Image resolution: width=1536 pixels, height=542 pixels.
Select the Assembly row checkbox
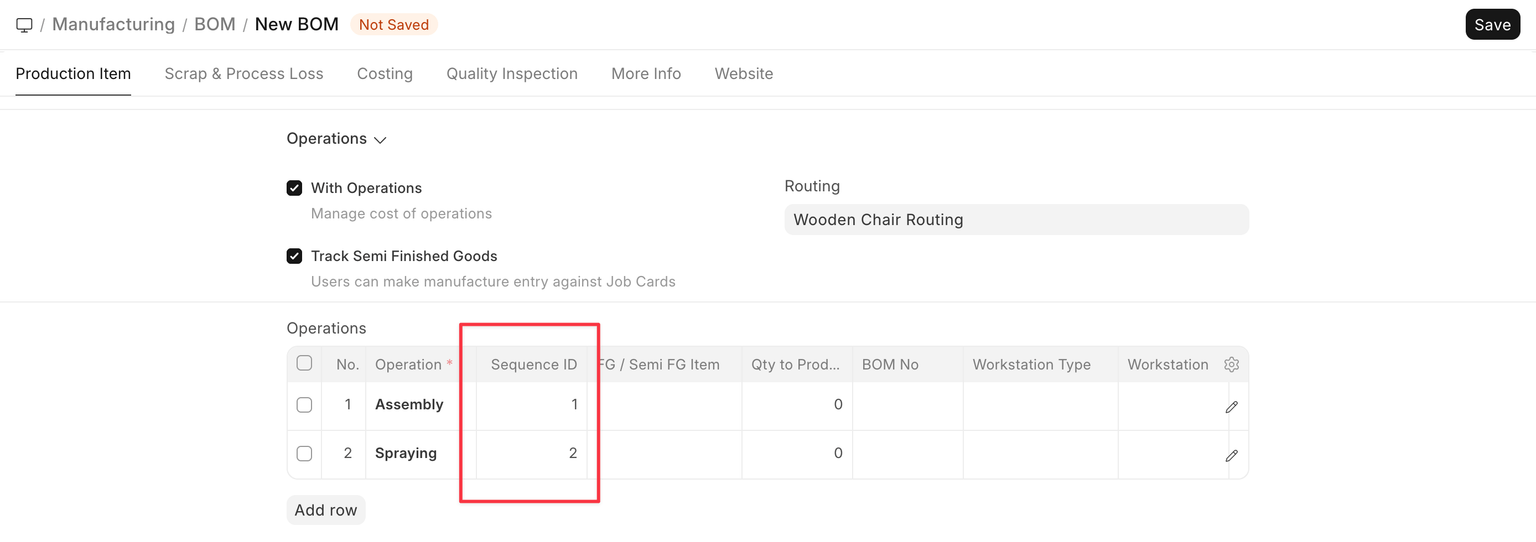(304, 405)
